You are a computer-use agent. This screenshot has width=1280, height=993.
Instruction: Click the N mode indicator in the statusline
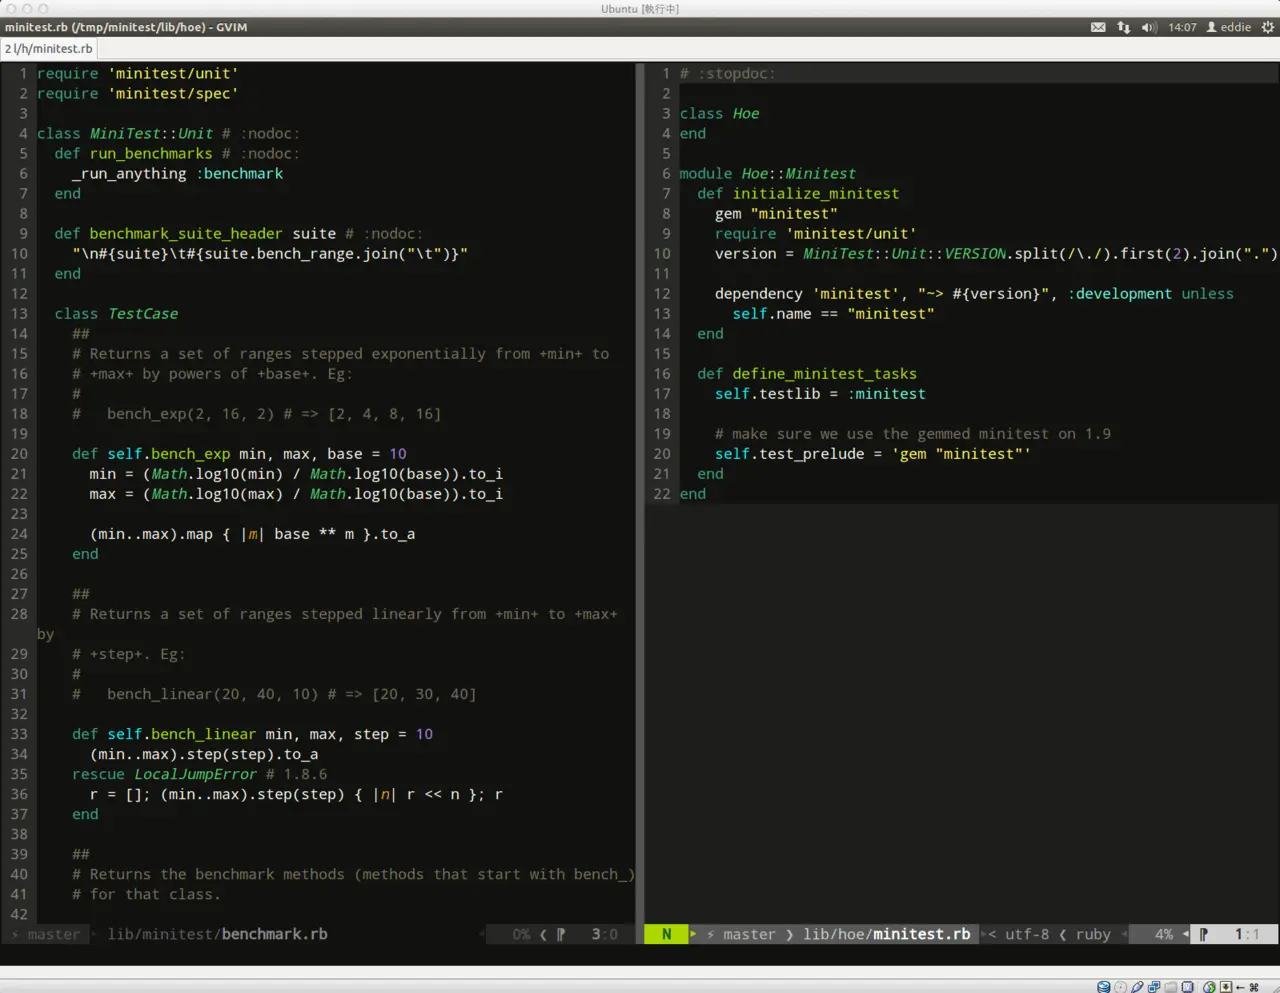coord(666,934)
